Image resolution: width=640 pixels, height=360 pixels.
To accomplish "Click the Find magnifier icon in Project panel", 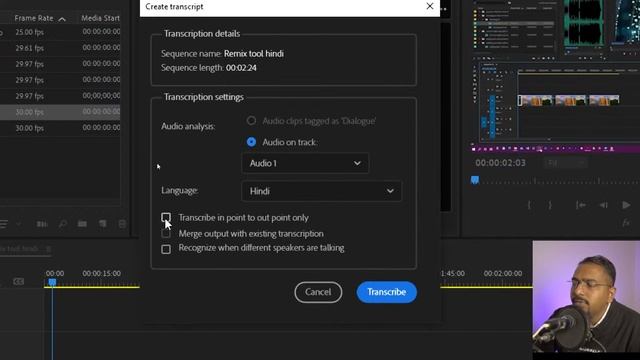I will [62, 224].
